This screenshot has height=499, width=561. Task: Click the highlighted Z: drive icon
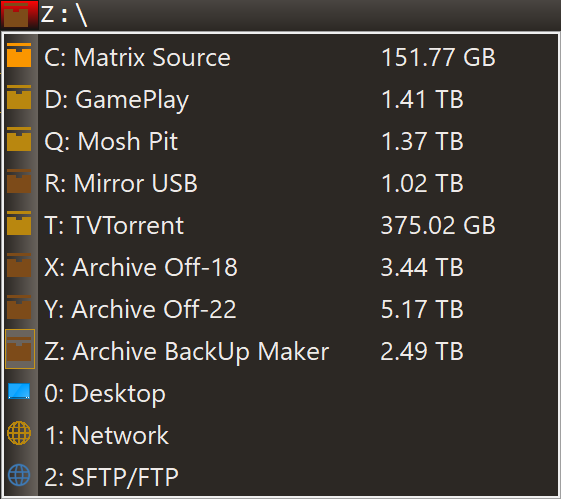[x=20, y=349]
